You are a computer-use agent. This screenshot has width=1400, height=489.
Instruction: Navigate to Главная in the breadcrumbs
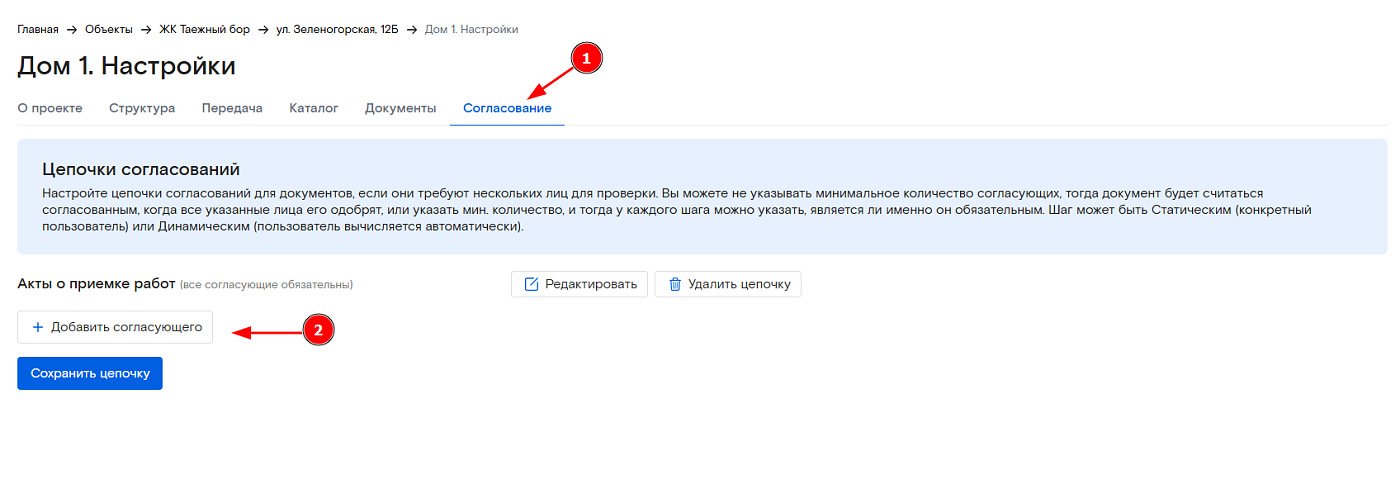(38, 30)
